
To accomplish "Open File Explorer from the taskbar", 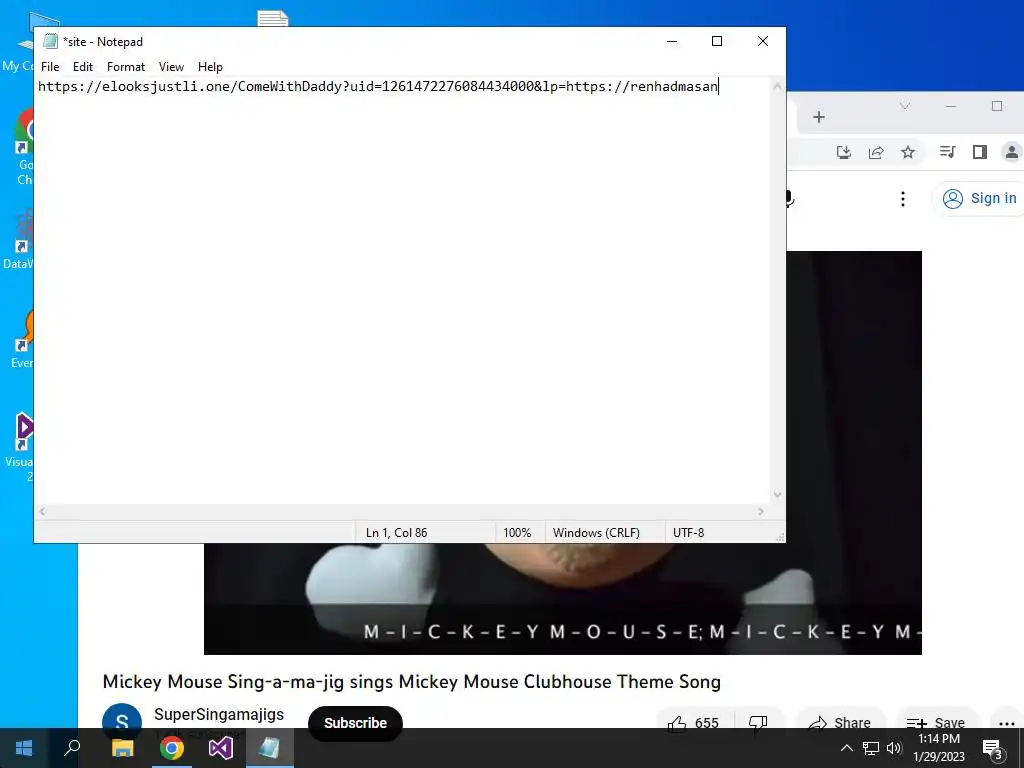I will [122, 748].
